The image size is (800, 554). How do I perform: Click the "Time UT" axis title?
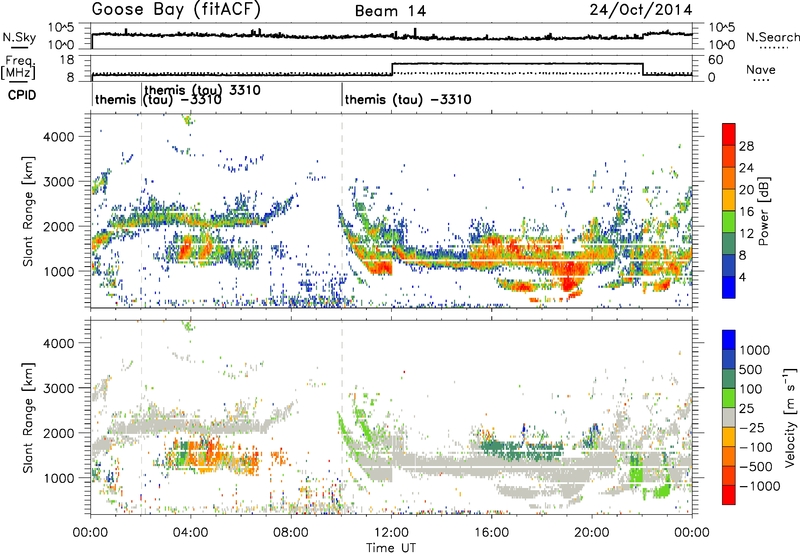point(391,547)
